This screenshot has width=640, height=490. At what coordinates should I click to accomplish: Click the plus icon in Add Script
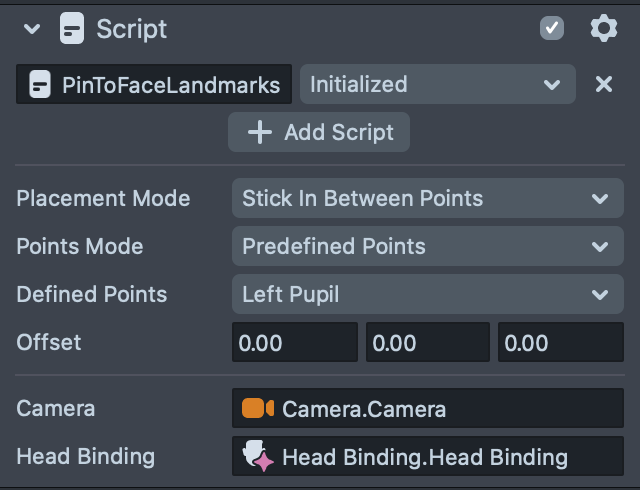tap(260, 132)
